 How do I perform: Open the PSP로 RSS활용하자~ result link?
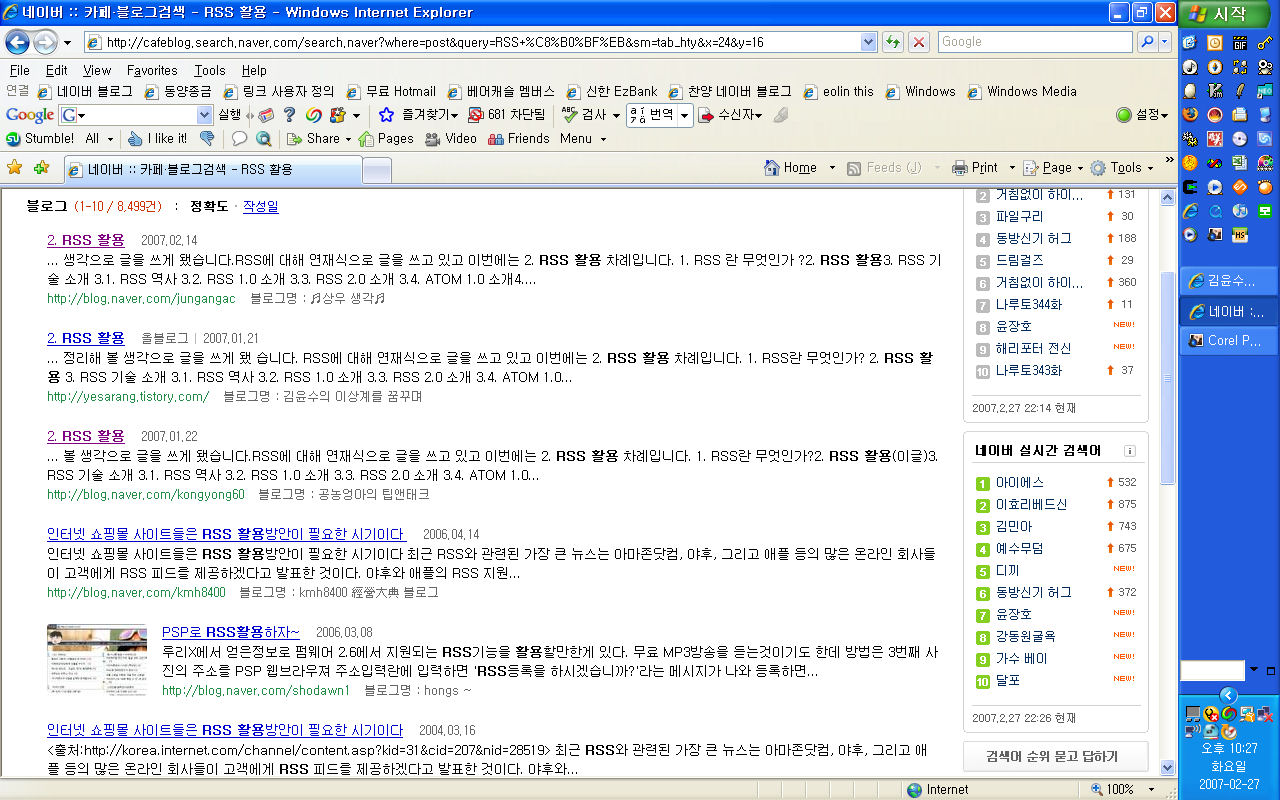coord(231,632)
